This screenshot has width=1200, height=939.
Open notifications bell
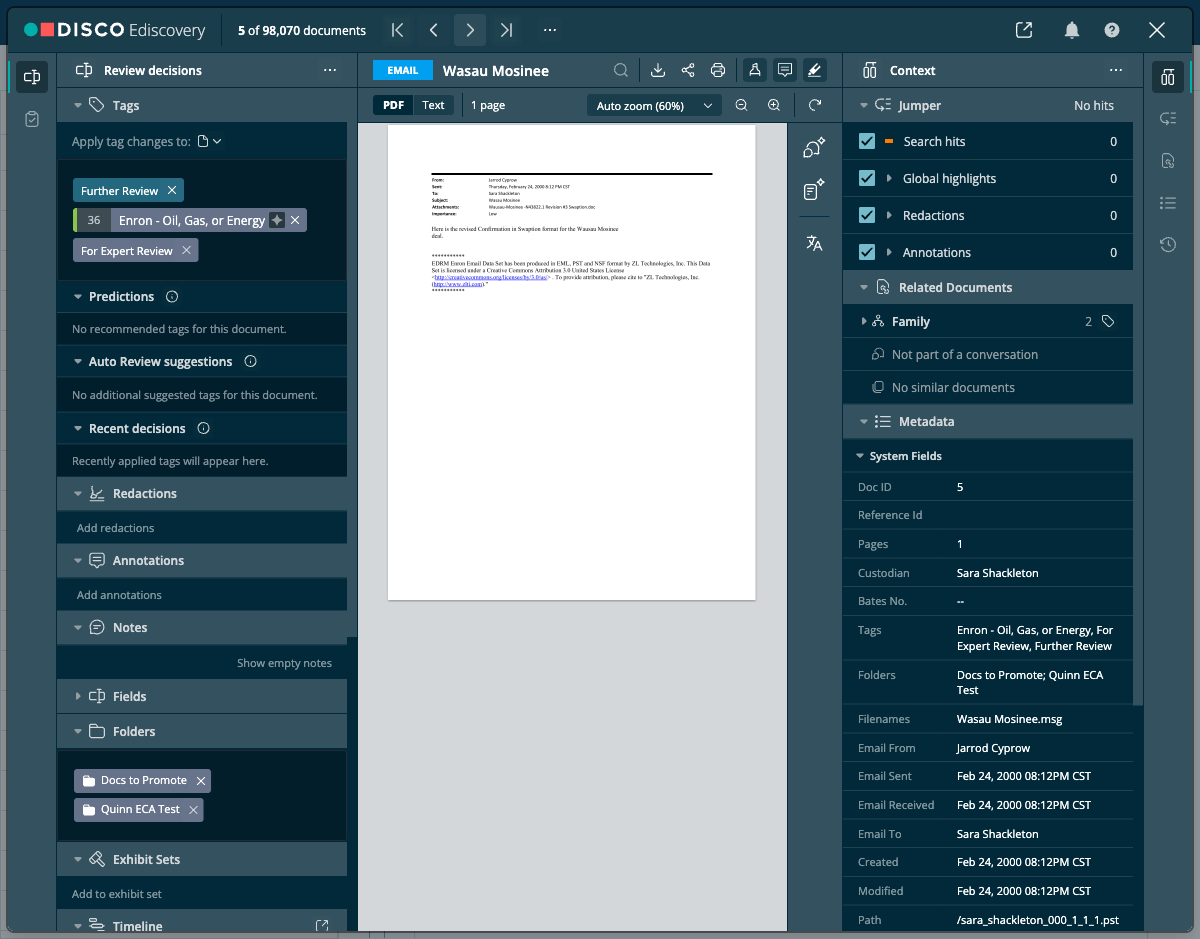tap(1072, 30)
